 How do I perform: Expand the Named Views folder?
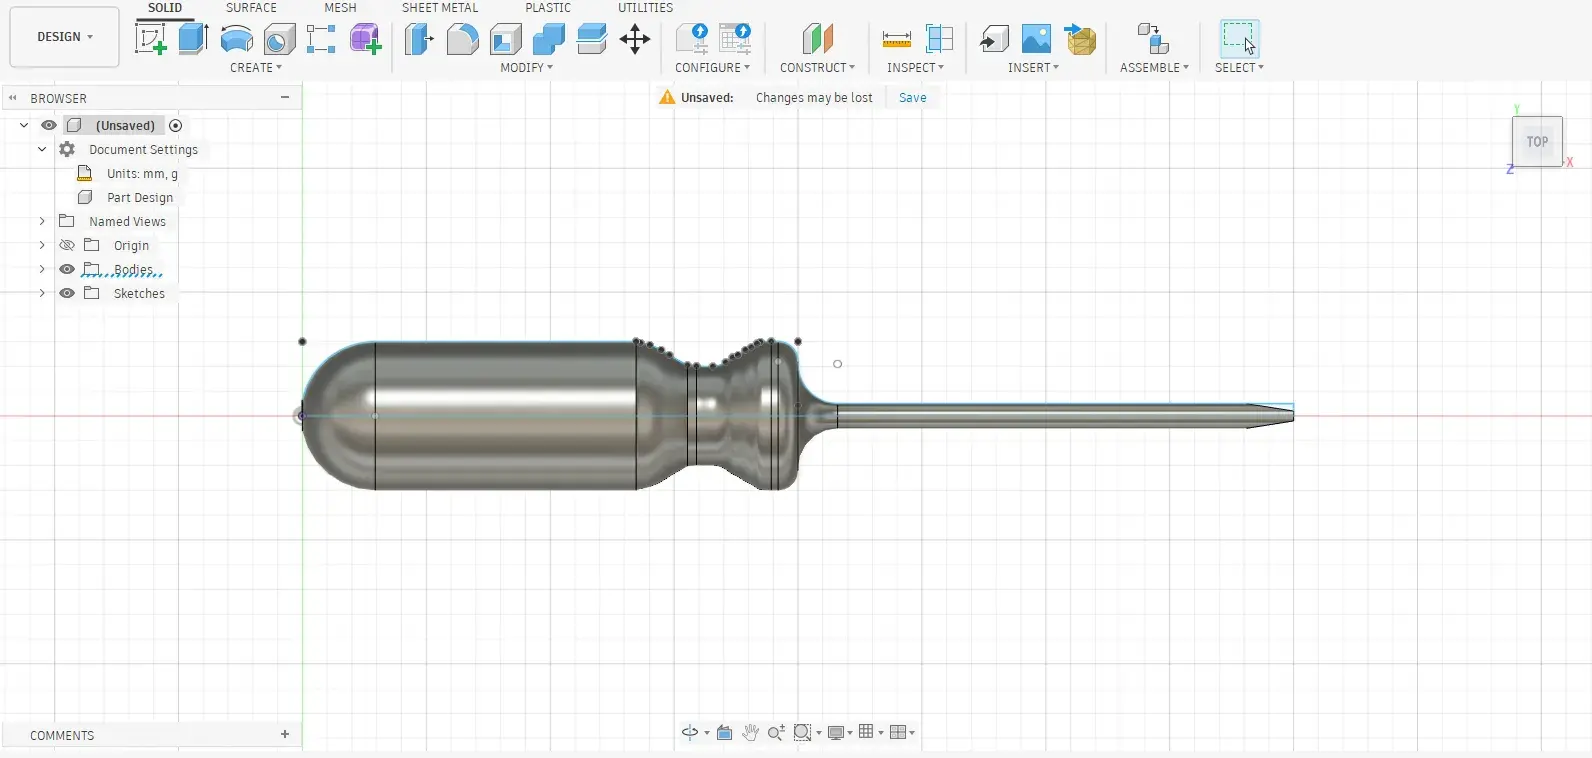point(42,221)
